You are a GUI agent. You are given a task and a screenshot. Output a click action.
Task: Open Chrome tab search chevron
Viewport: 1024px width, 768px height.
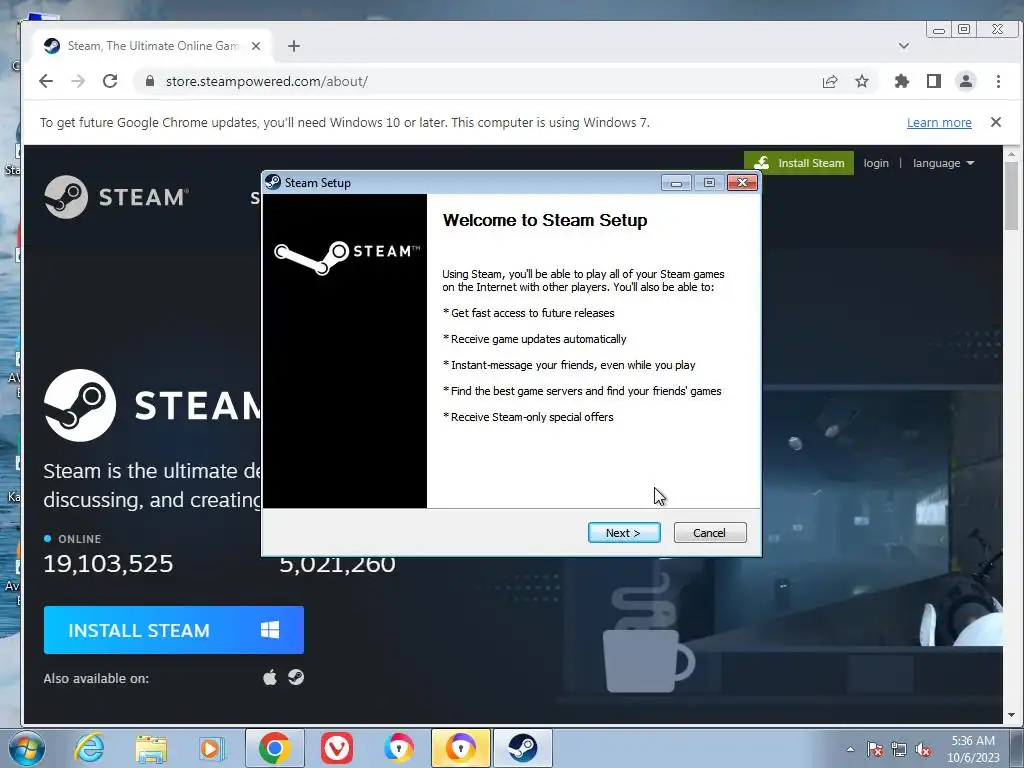coord(904,46)
